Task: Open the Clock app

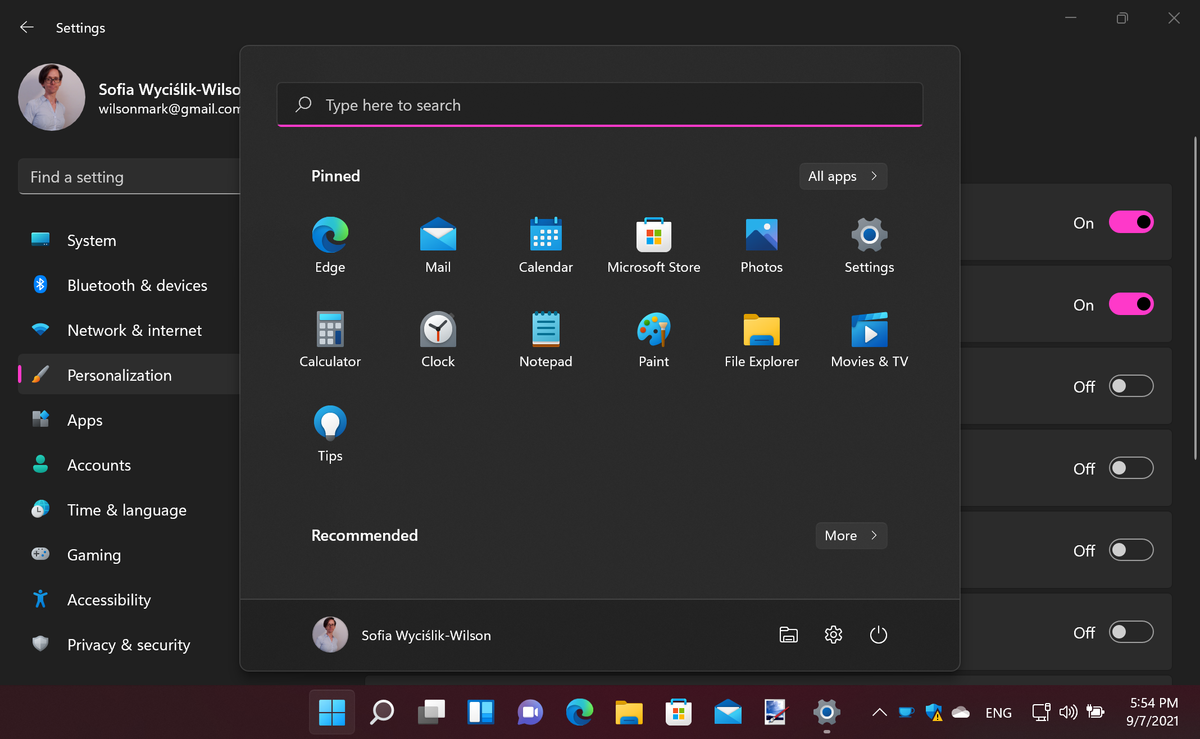Action: tap(437, 334)
